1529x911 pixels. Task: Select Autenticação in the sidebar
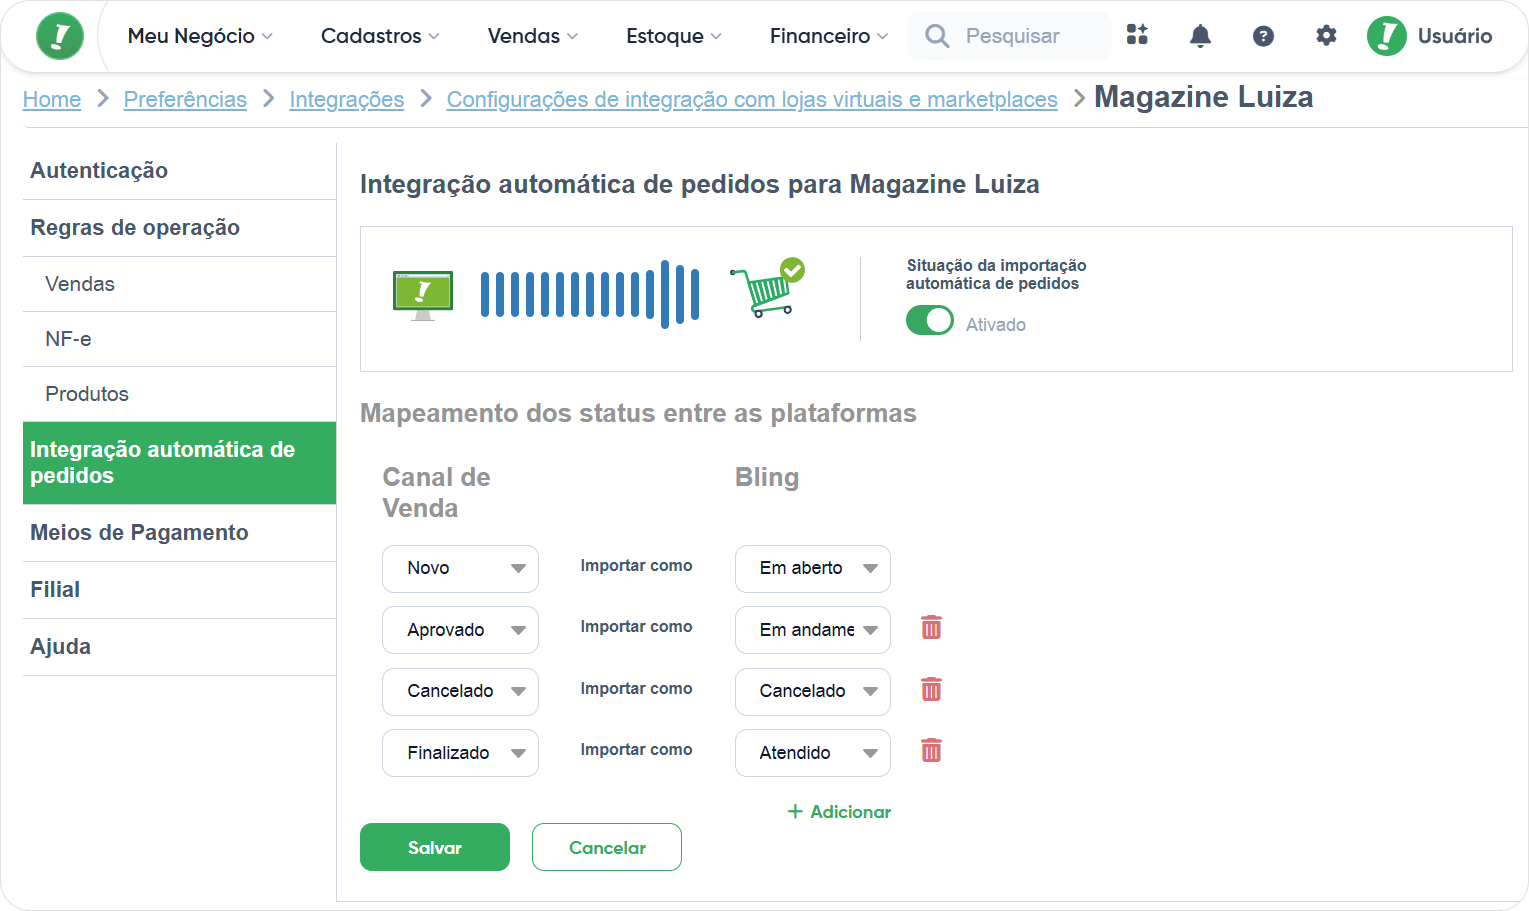pyautogui.click(x=180, y=171)
